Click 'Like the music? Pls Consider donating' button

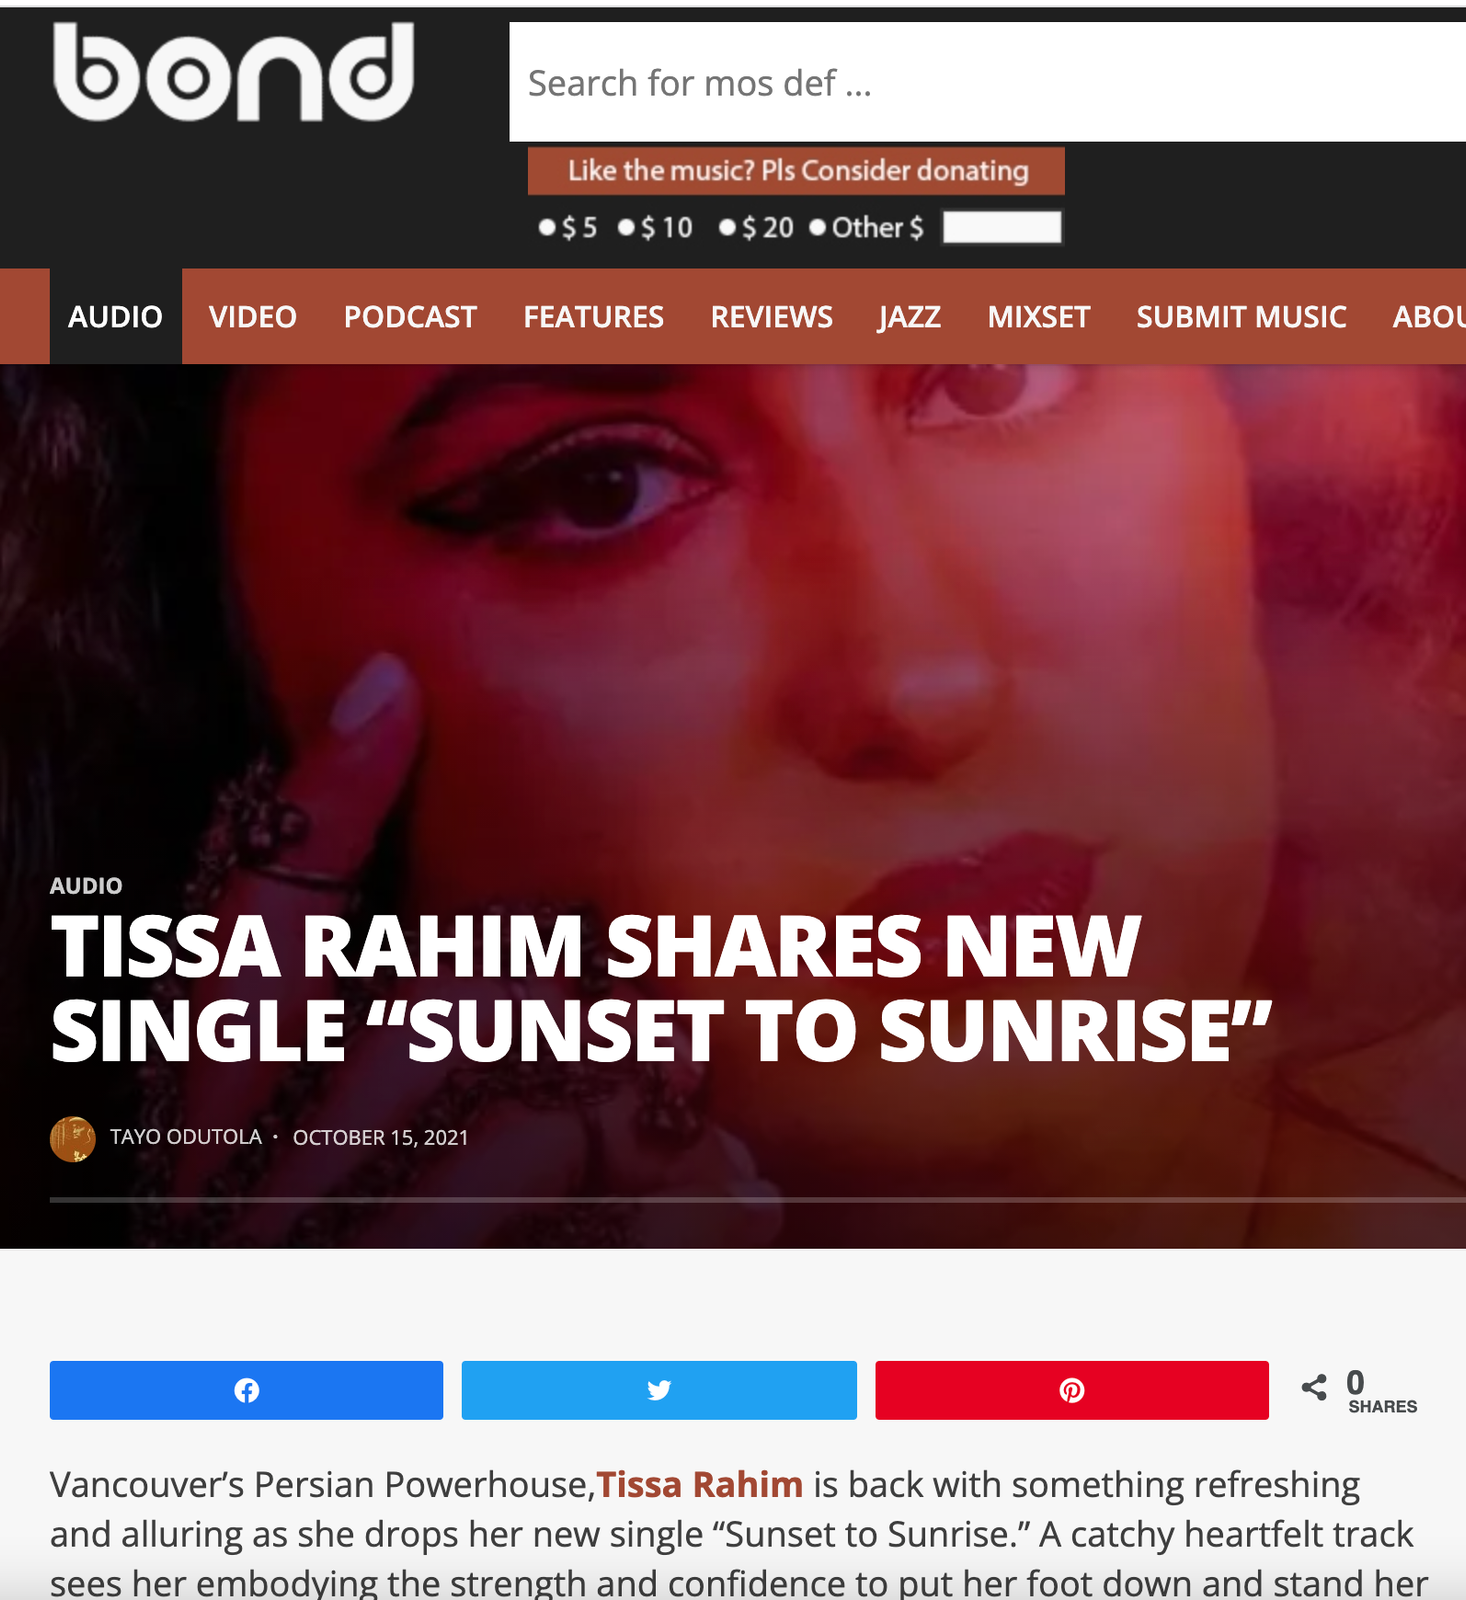pos(796,171)
